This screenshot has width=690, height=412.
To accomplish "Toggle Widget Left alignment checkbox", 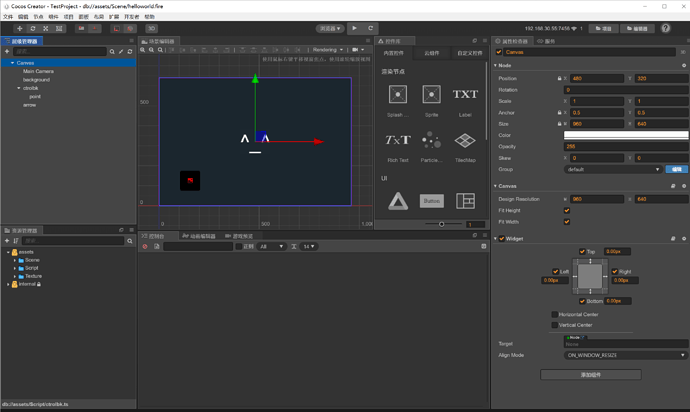I will [x=555, y=272].
